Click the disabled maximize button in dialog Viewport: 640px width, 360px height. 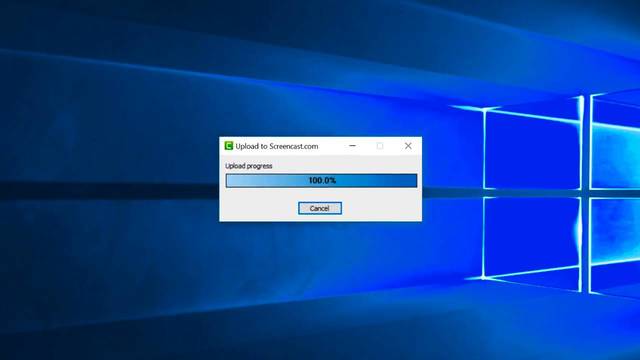[x=380, y=146]
